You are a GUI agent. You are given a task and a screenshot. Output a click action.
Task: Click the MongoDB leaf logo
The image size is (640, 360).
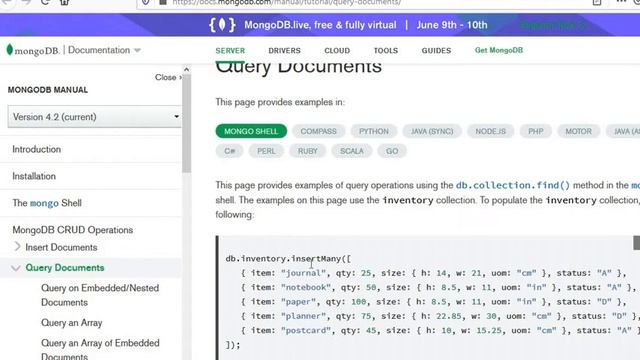click(10, 50)
